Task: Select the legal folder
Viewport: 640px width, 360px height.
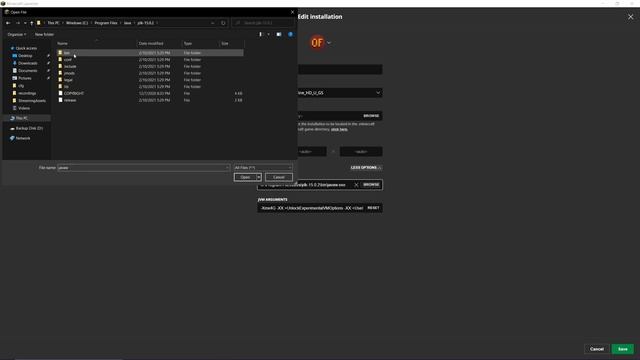Action: coord(150,80)
